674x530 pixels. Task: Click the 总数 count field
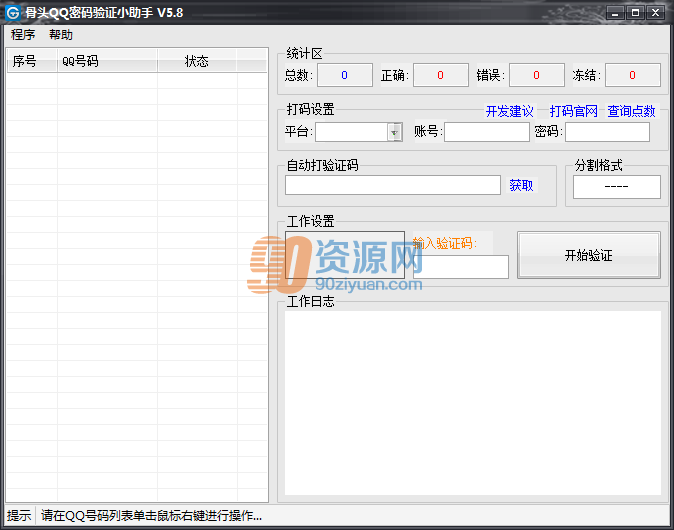(345, 75)
